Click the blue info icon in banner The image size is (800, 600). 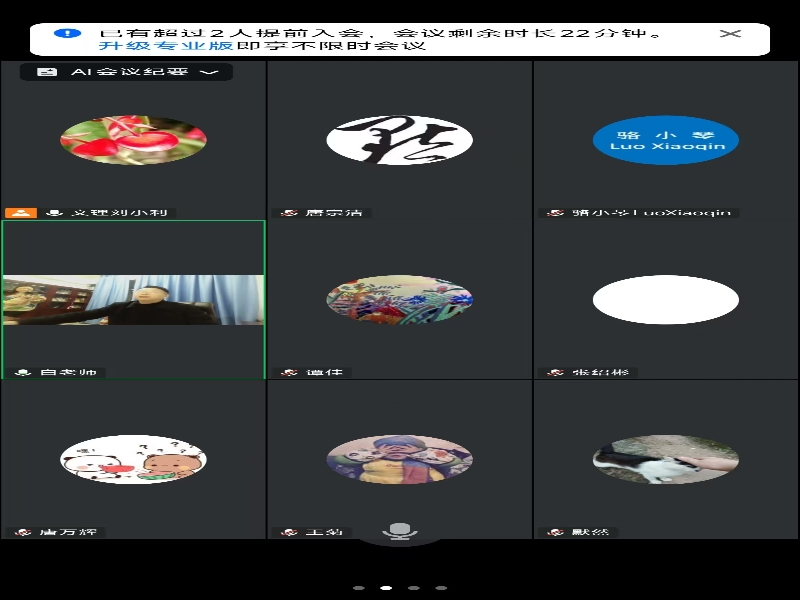pos(66,33)
